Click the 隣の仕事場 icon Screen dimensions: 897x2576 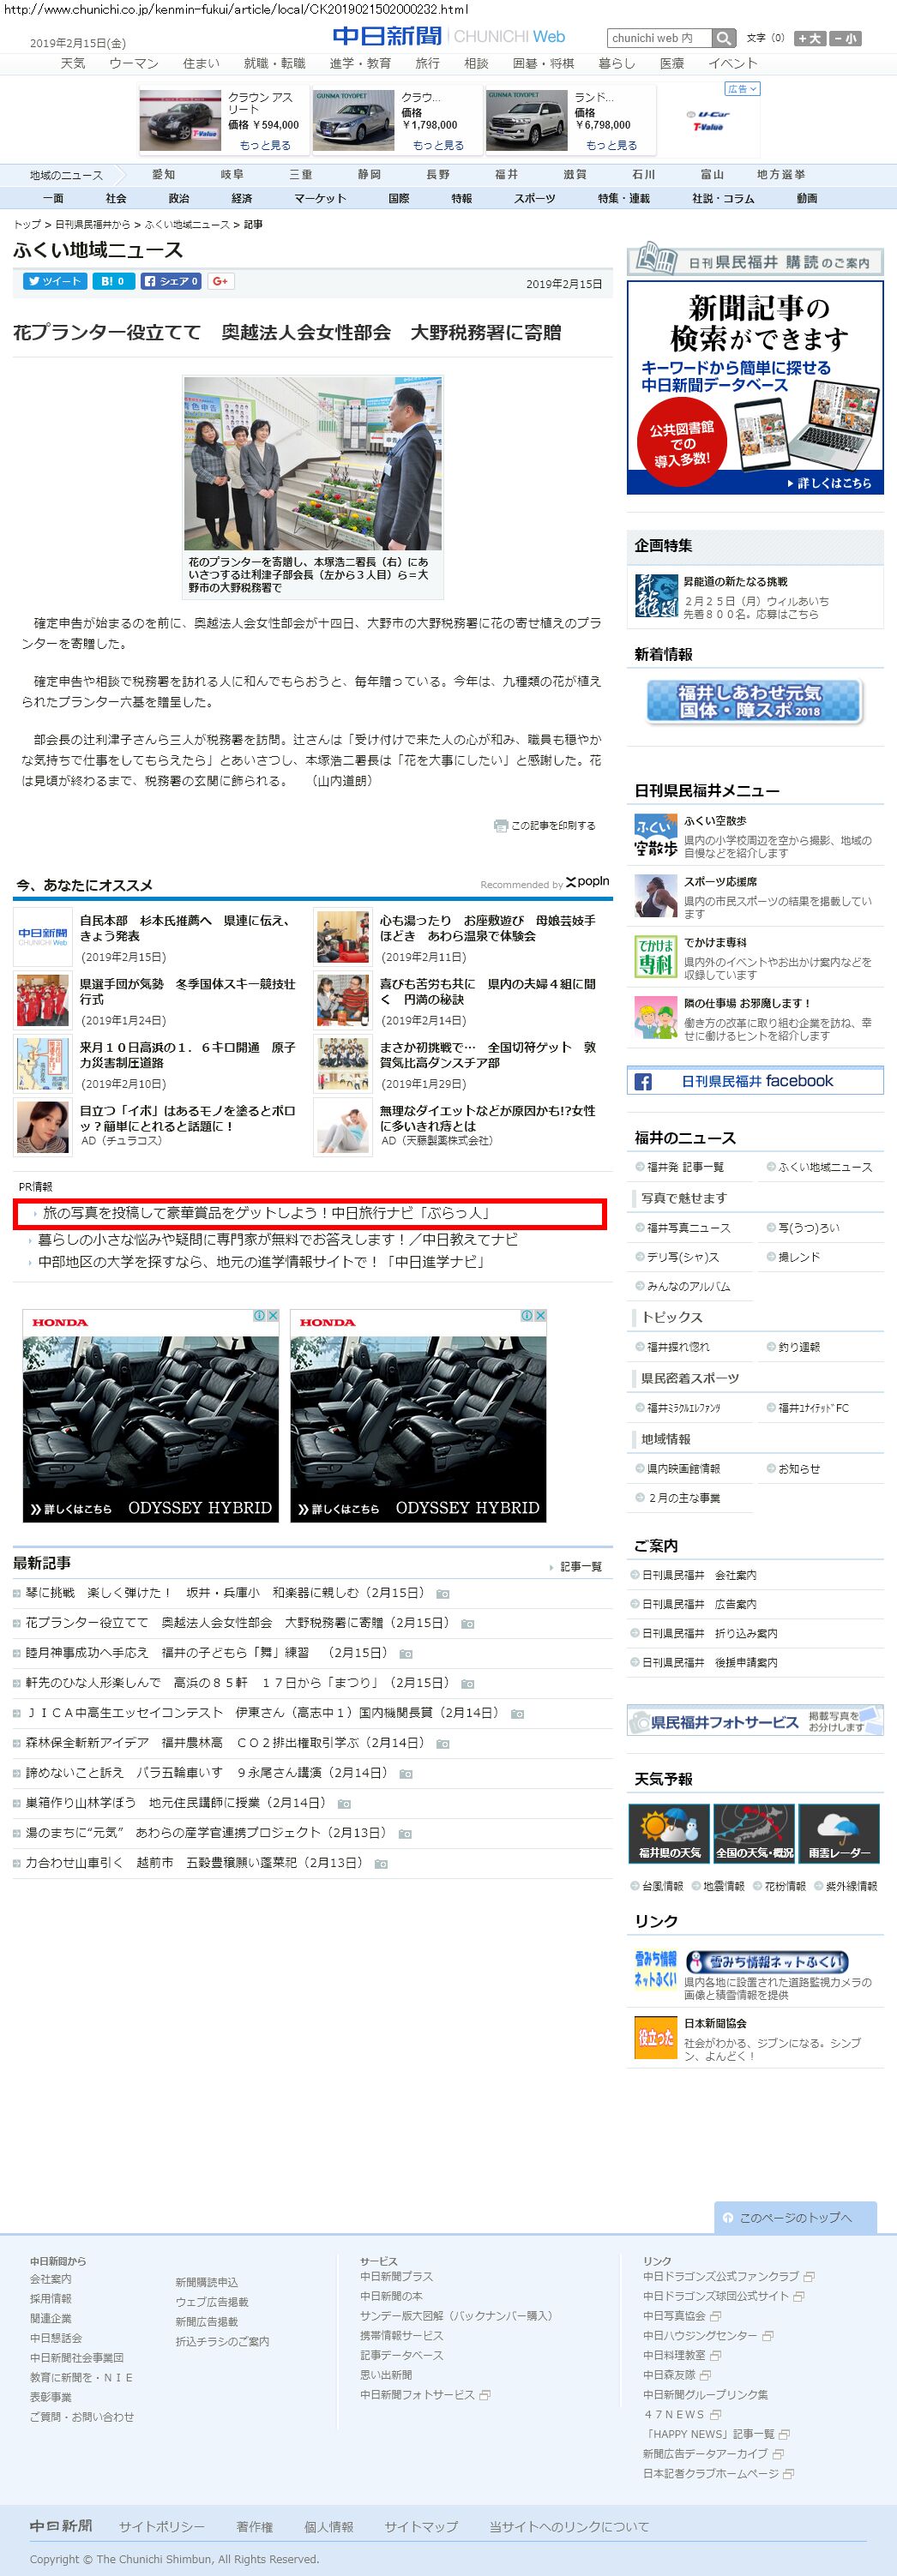click(x=656, y=1018)
